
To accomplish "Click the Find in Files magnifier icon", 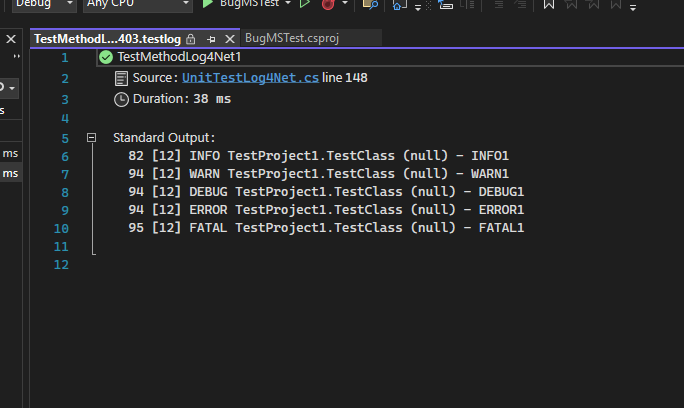I will pos(370,4).
